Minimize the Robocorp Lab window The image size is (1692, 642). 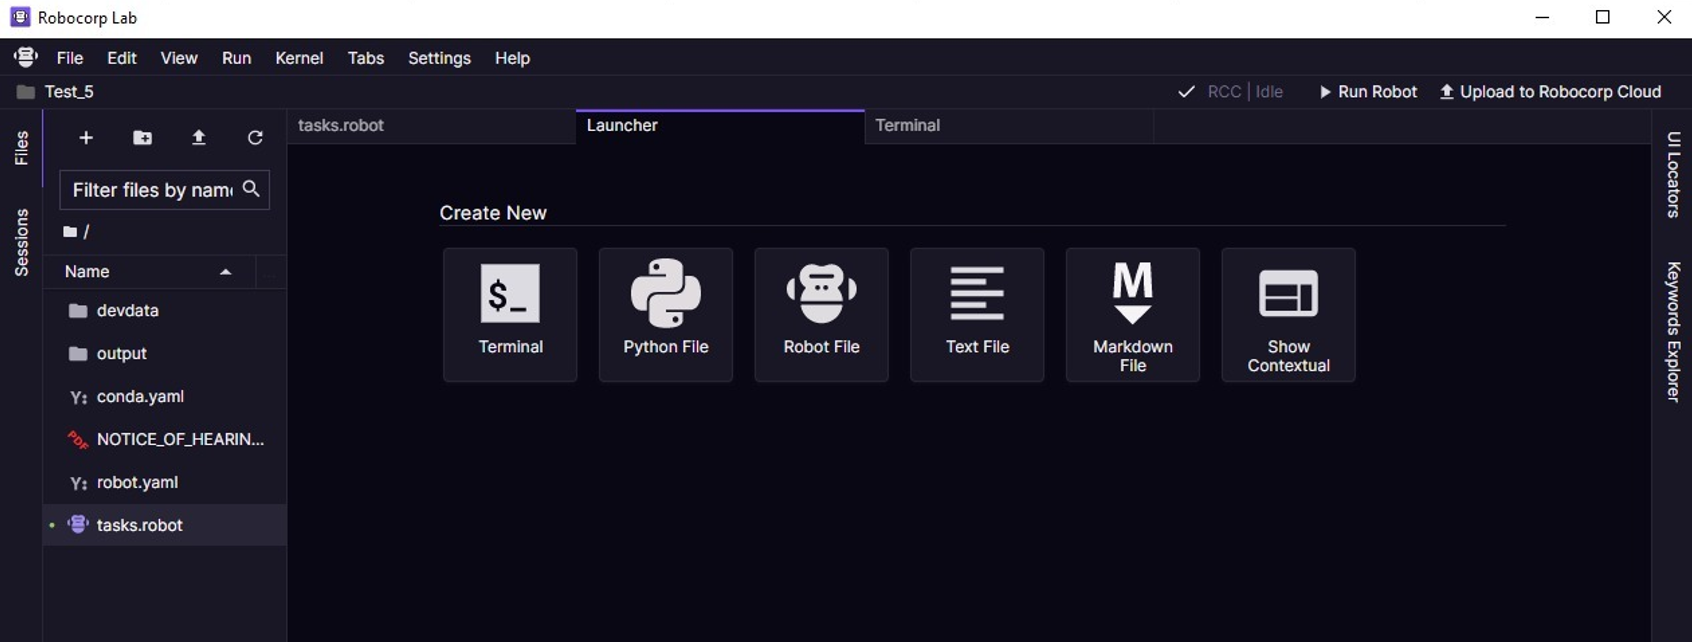1543,17
